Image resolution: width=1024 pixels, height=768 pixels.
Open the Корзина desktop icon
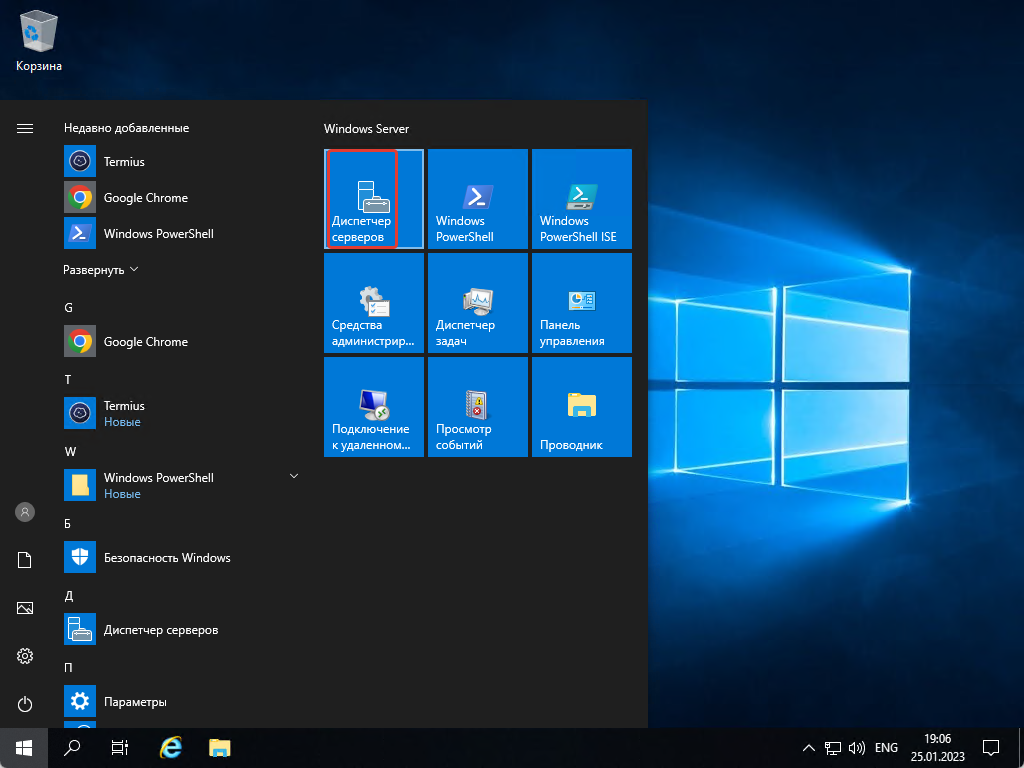tap(39, 40)
